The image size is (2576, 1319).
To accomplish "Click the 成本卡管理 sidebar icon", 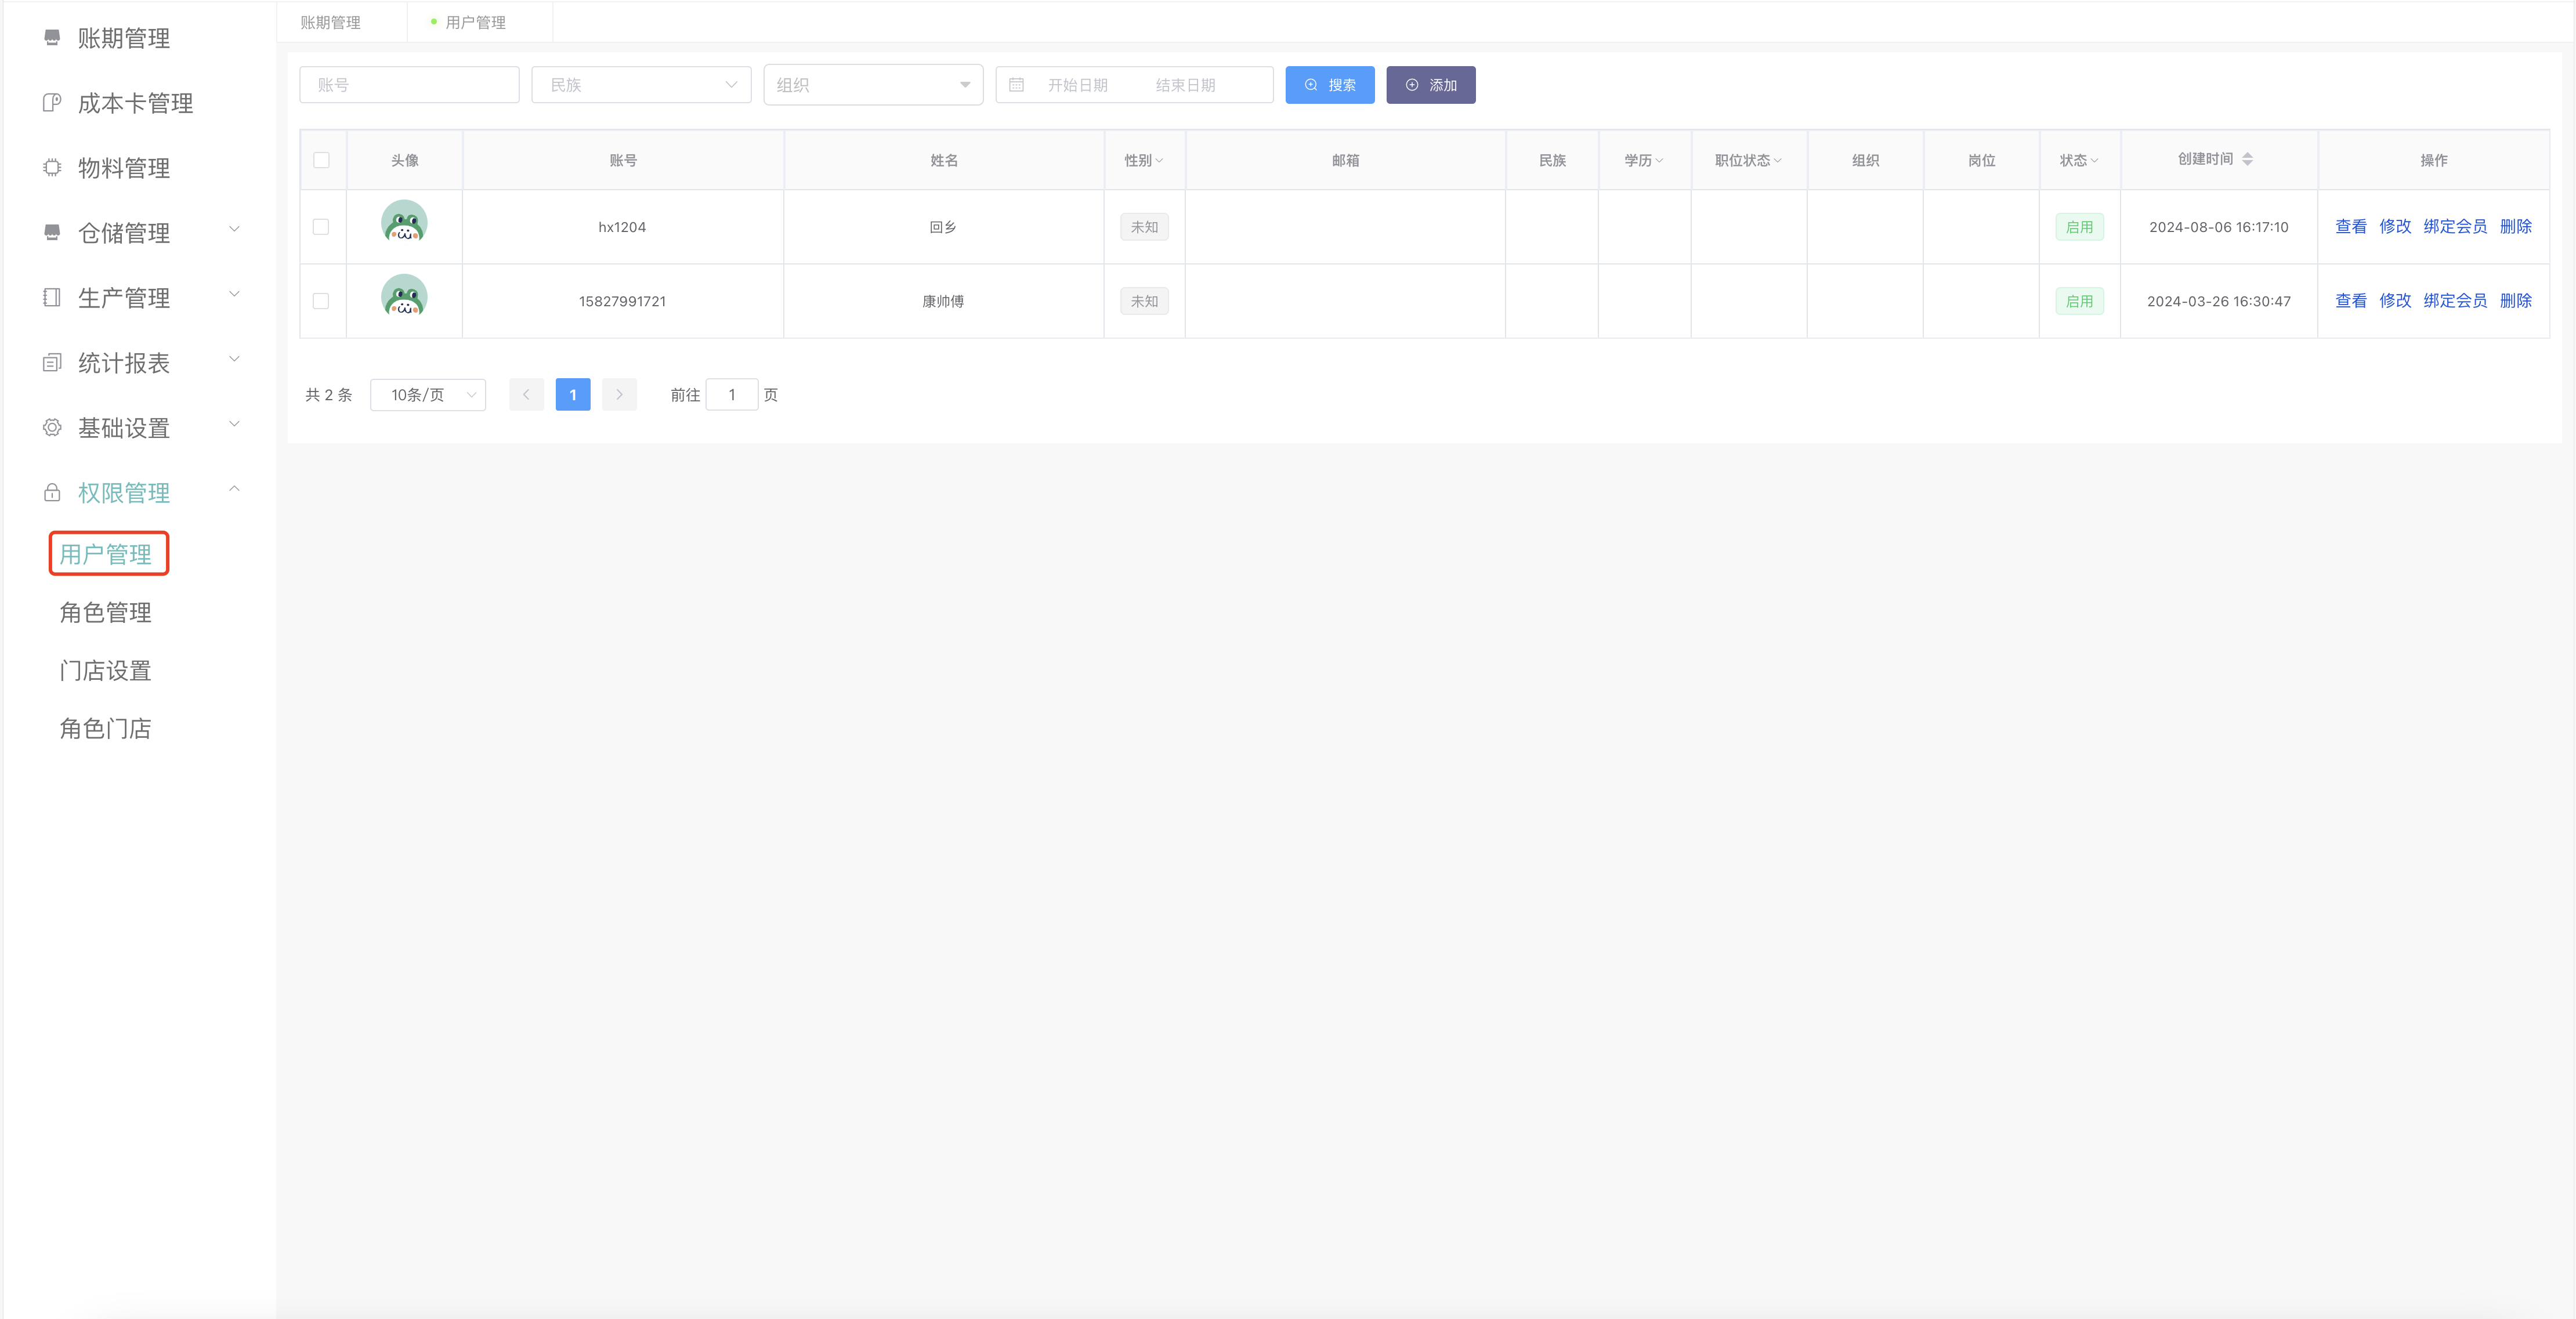I will (52, 103).
